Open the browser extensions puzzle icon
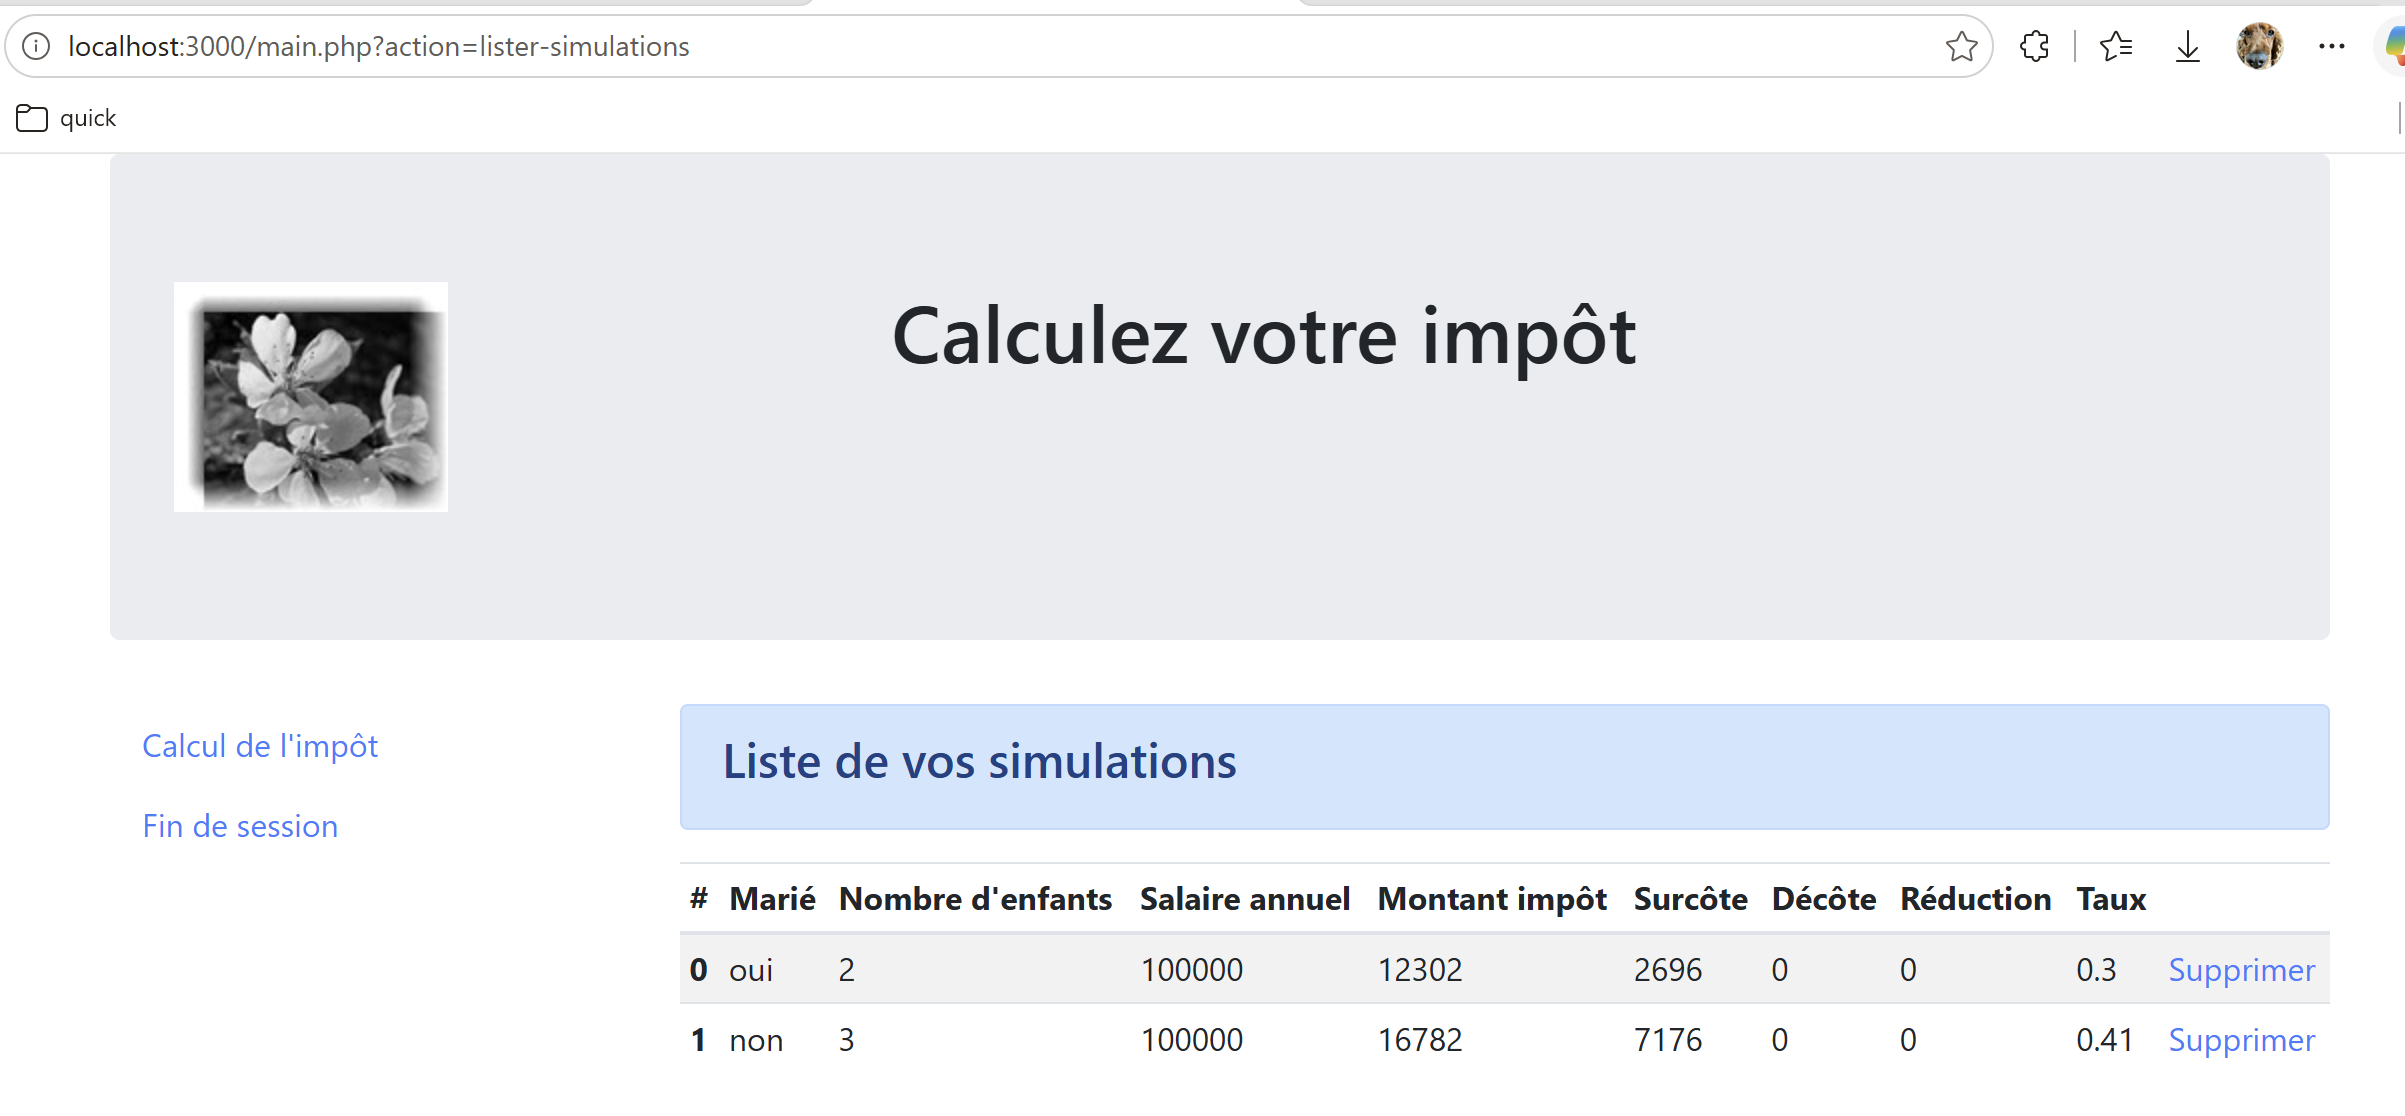2405x1116 pixels. coord(2034,46)
